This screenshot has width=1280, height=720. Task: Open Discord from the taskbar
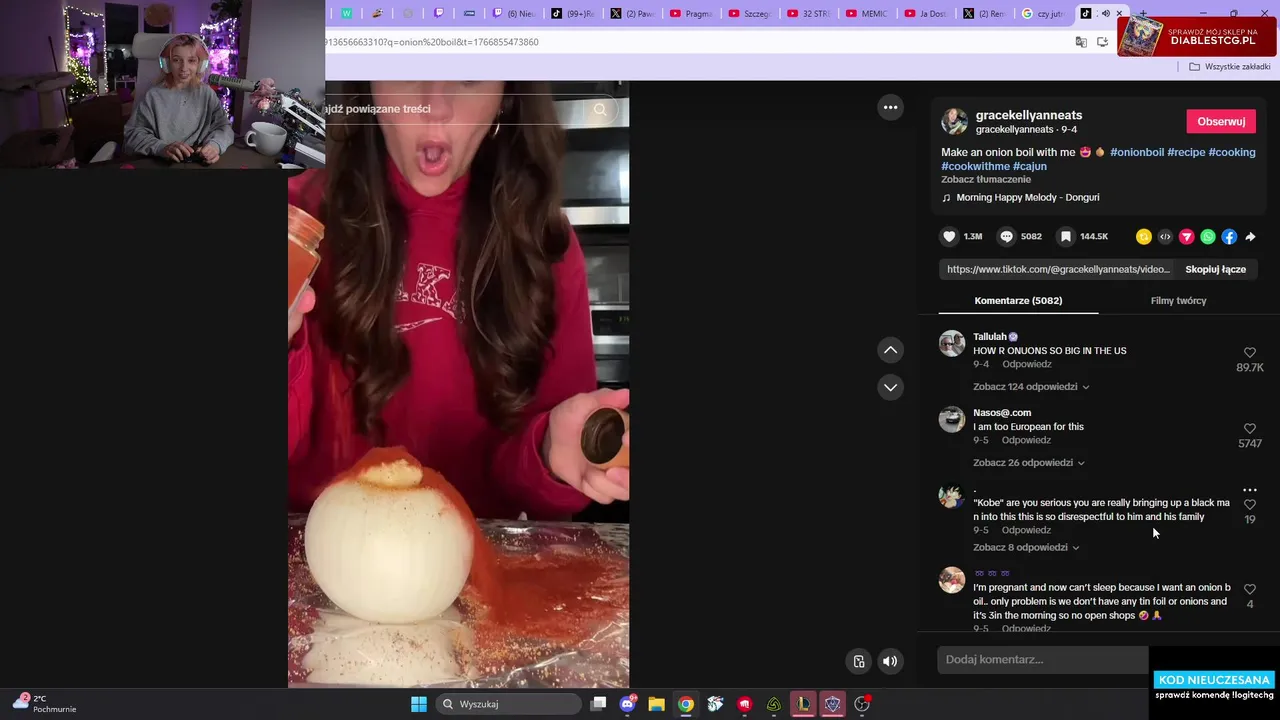[627, 704]
